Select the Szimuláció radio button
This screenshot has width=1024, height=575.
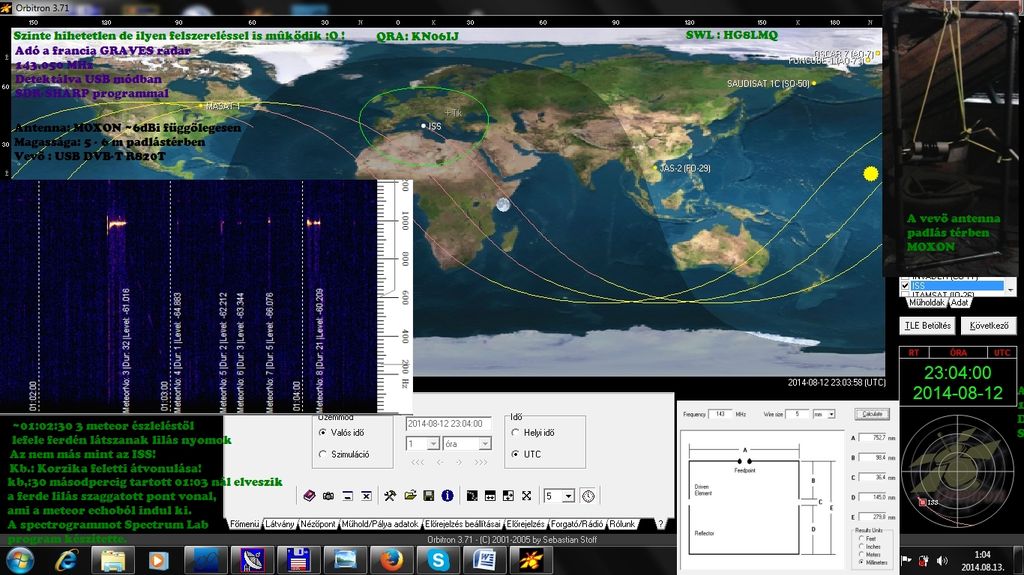323,454
